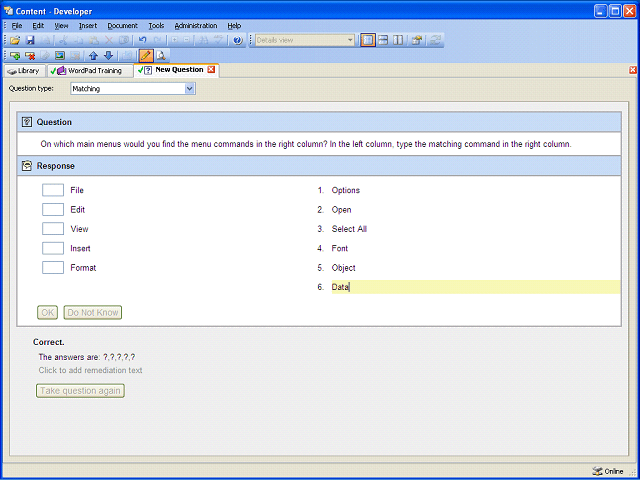The width and height of the screenshot is (640, 480).
Task: Click the grayed refresh icon at toolbar end
Action: [x=435, y=40]
